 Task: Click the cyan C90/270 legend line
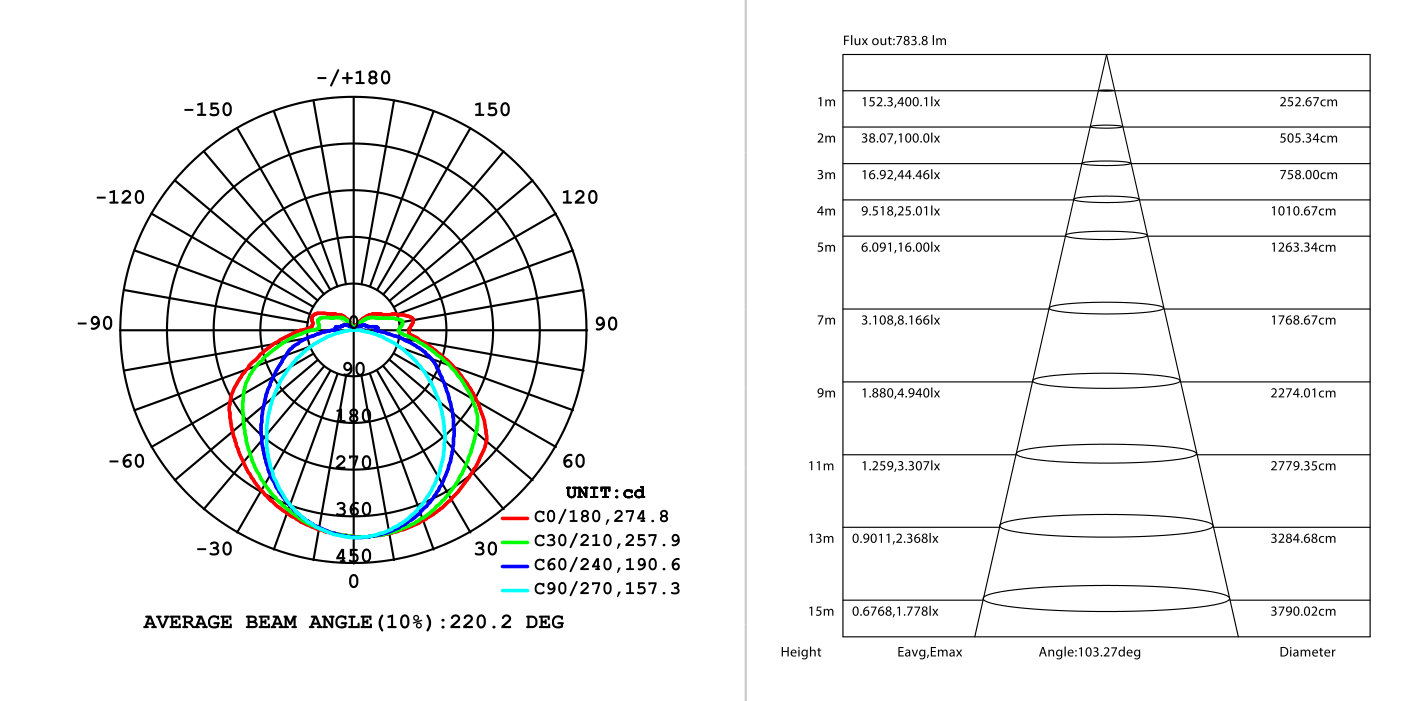[x=515, y=590]
